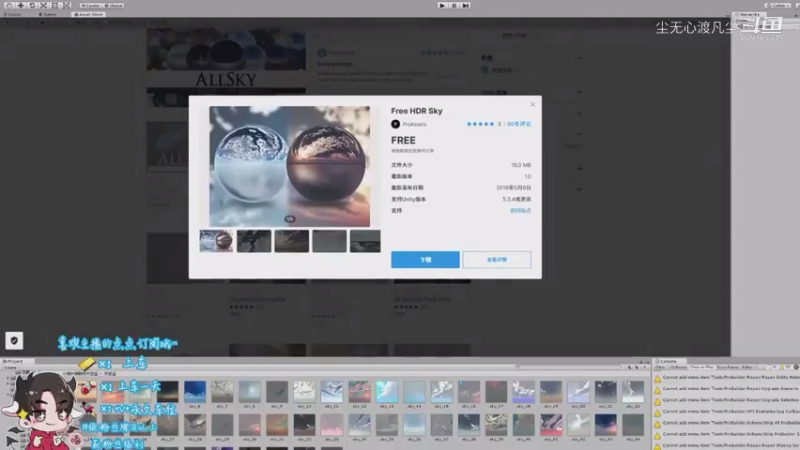The height and width of the screenshot is (450, 800).
Task: Click the Pause button in top toolbar
Action: (454, 5)
